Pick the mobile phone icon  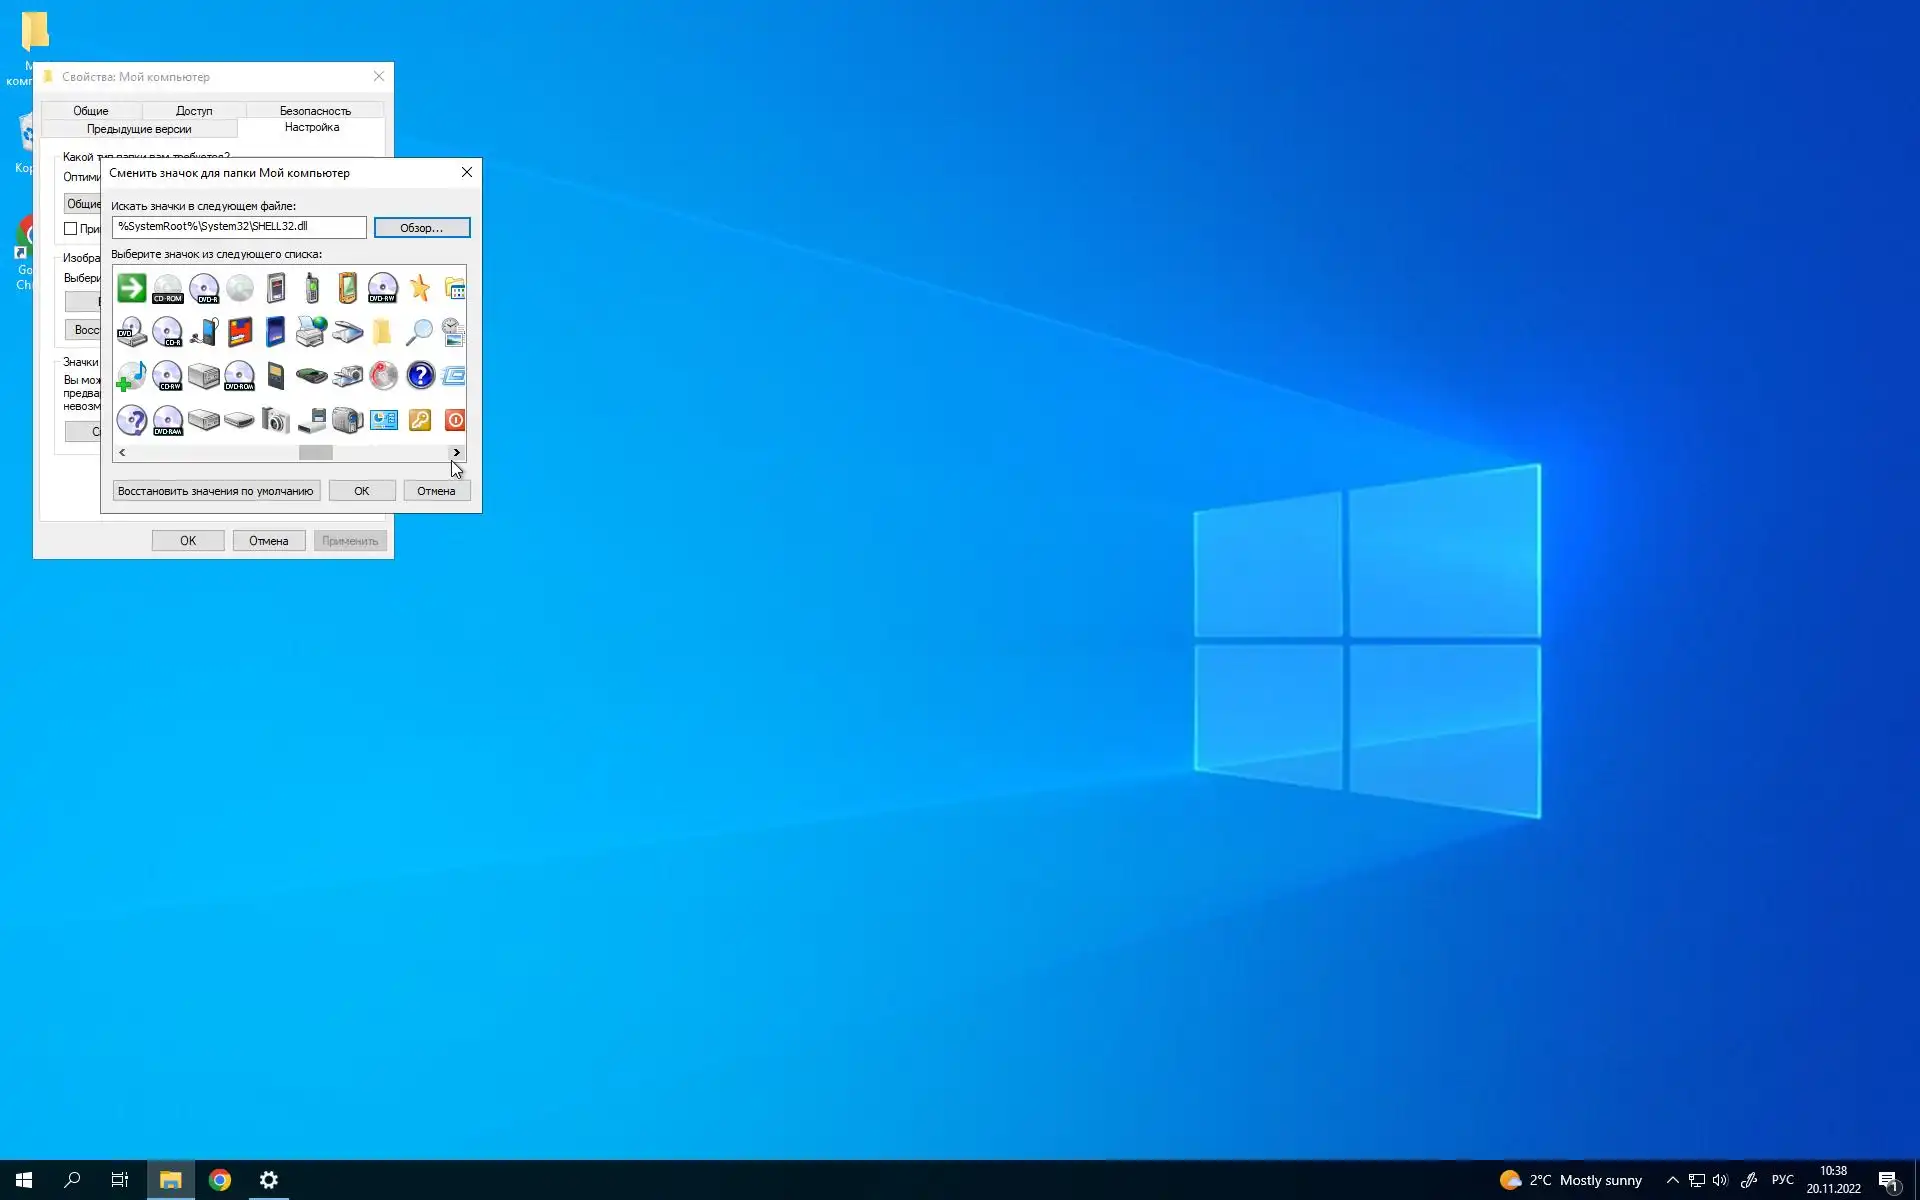pyautogui.click(x=312, y=288)
